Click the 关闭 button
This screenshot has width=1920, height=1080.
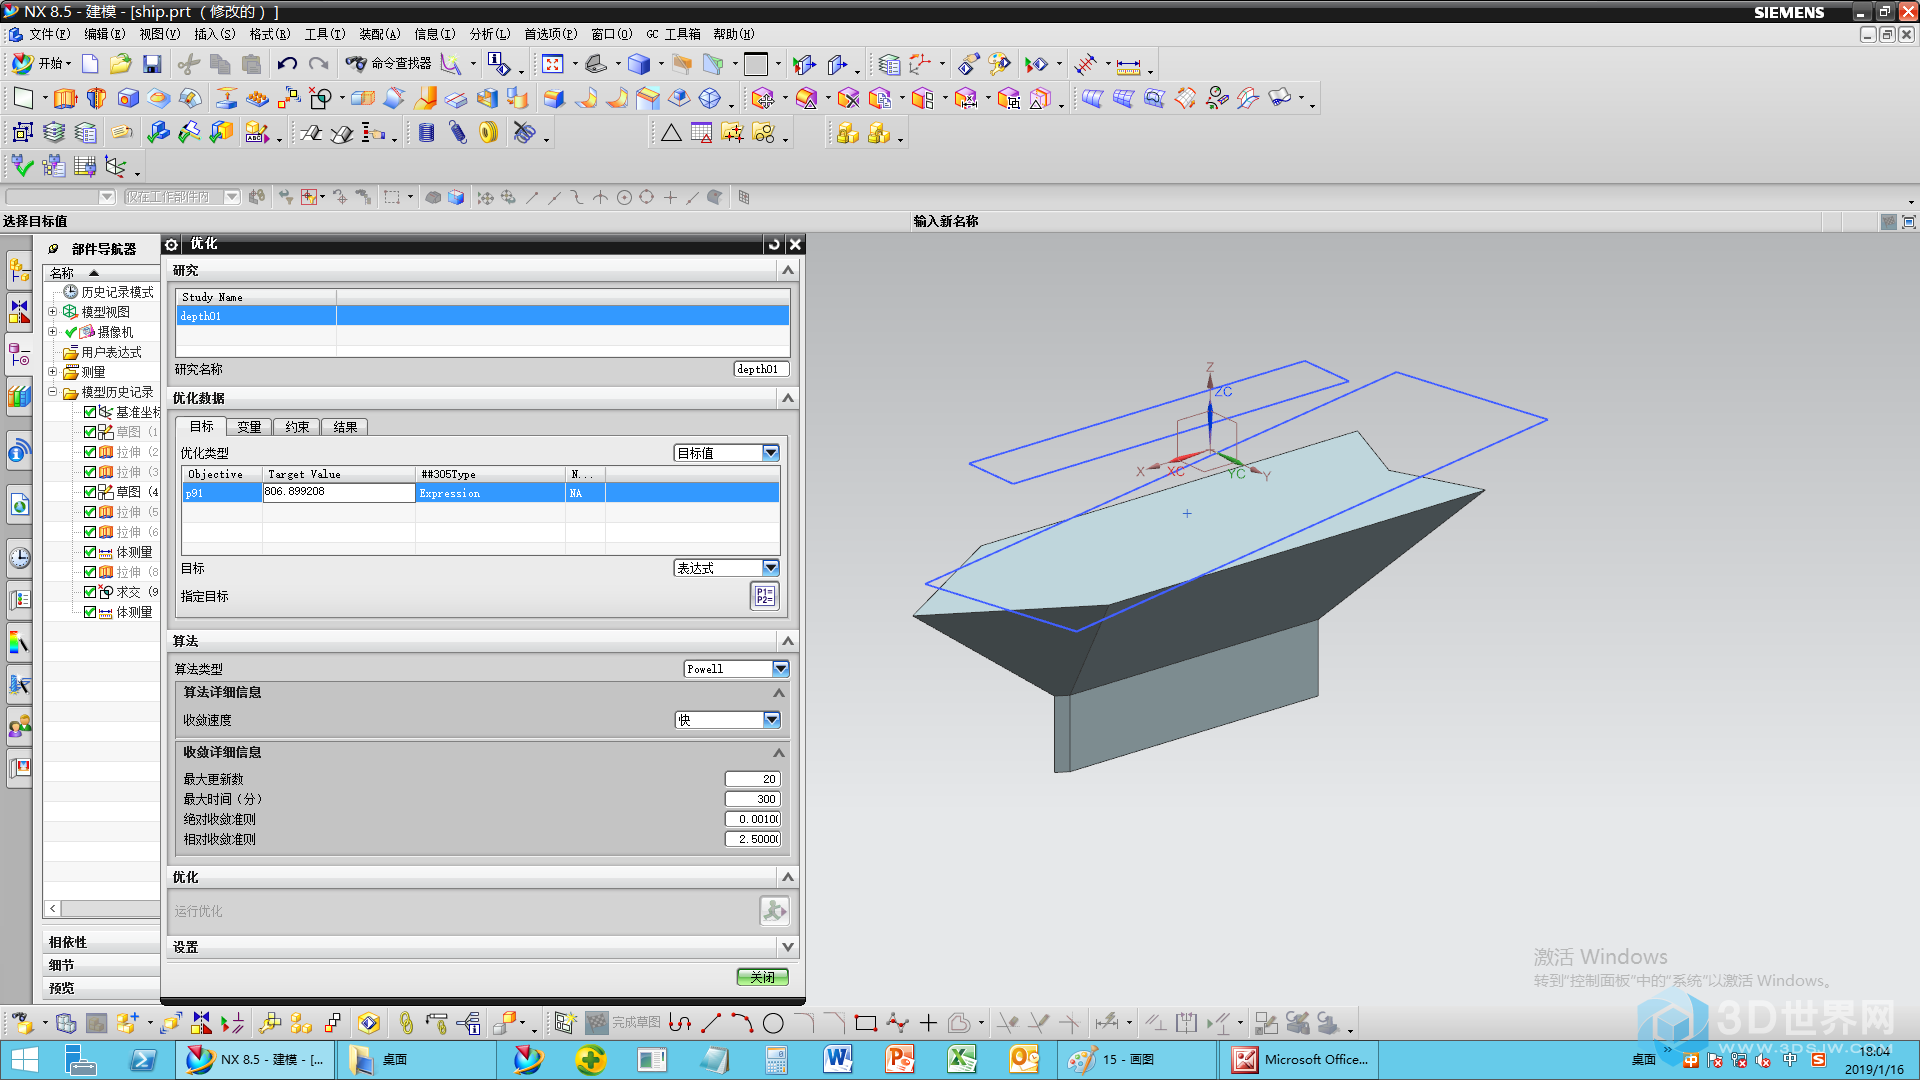pyautogui.click(x=763, y=977)
